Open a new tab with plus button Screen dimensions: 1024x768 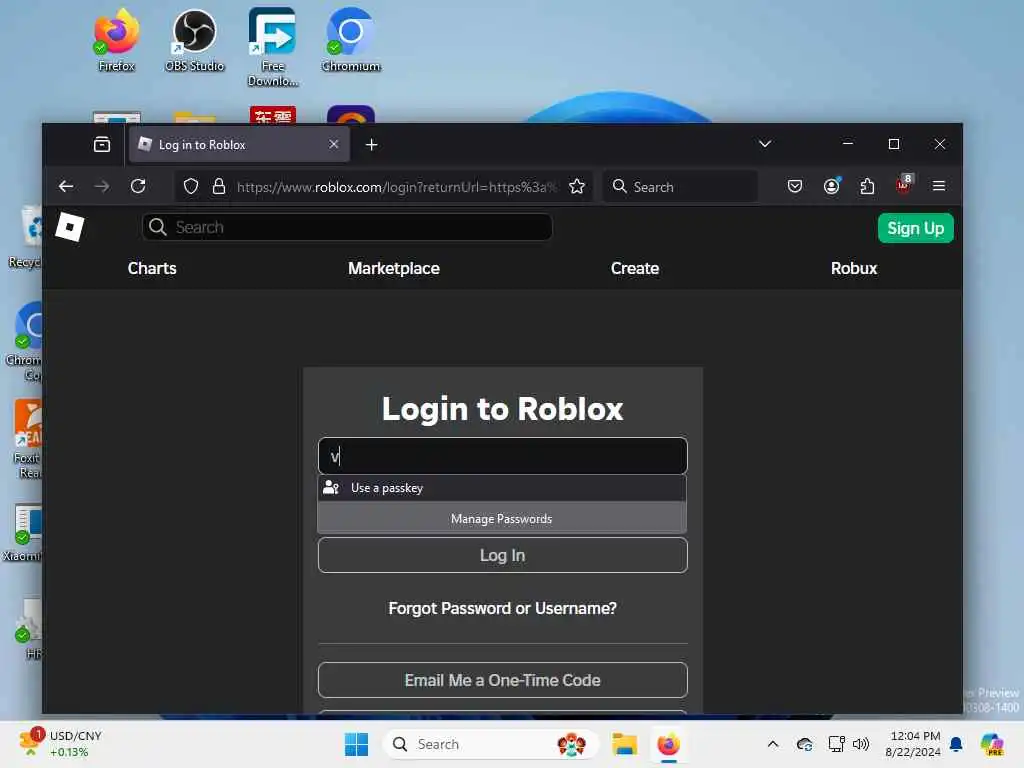(372, 144)
